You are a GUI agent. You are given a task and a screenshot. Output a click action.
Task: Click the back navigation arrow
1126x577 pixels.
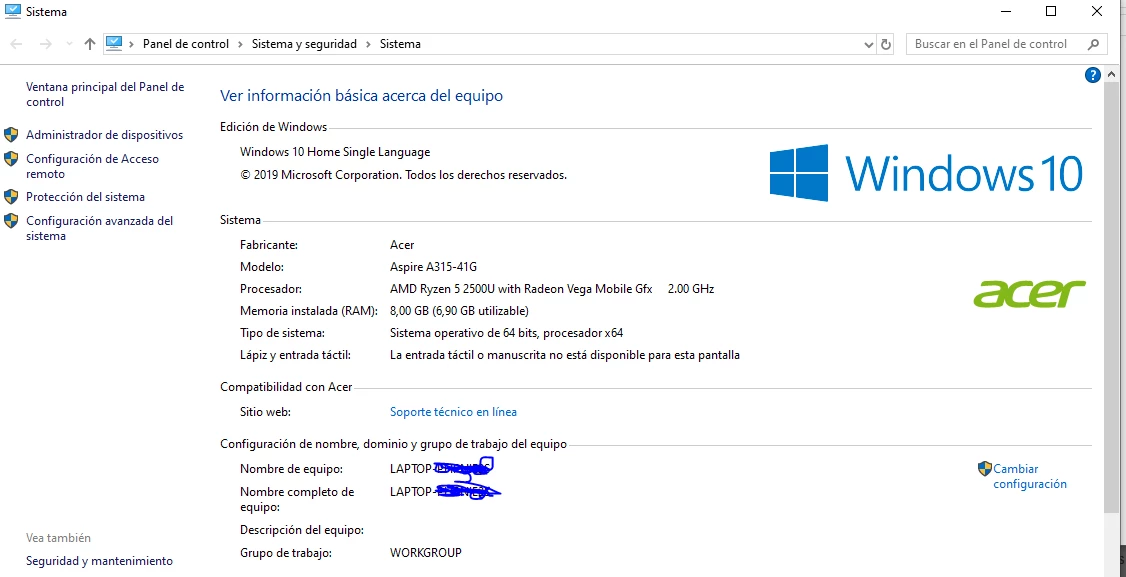16,44
